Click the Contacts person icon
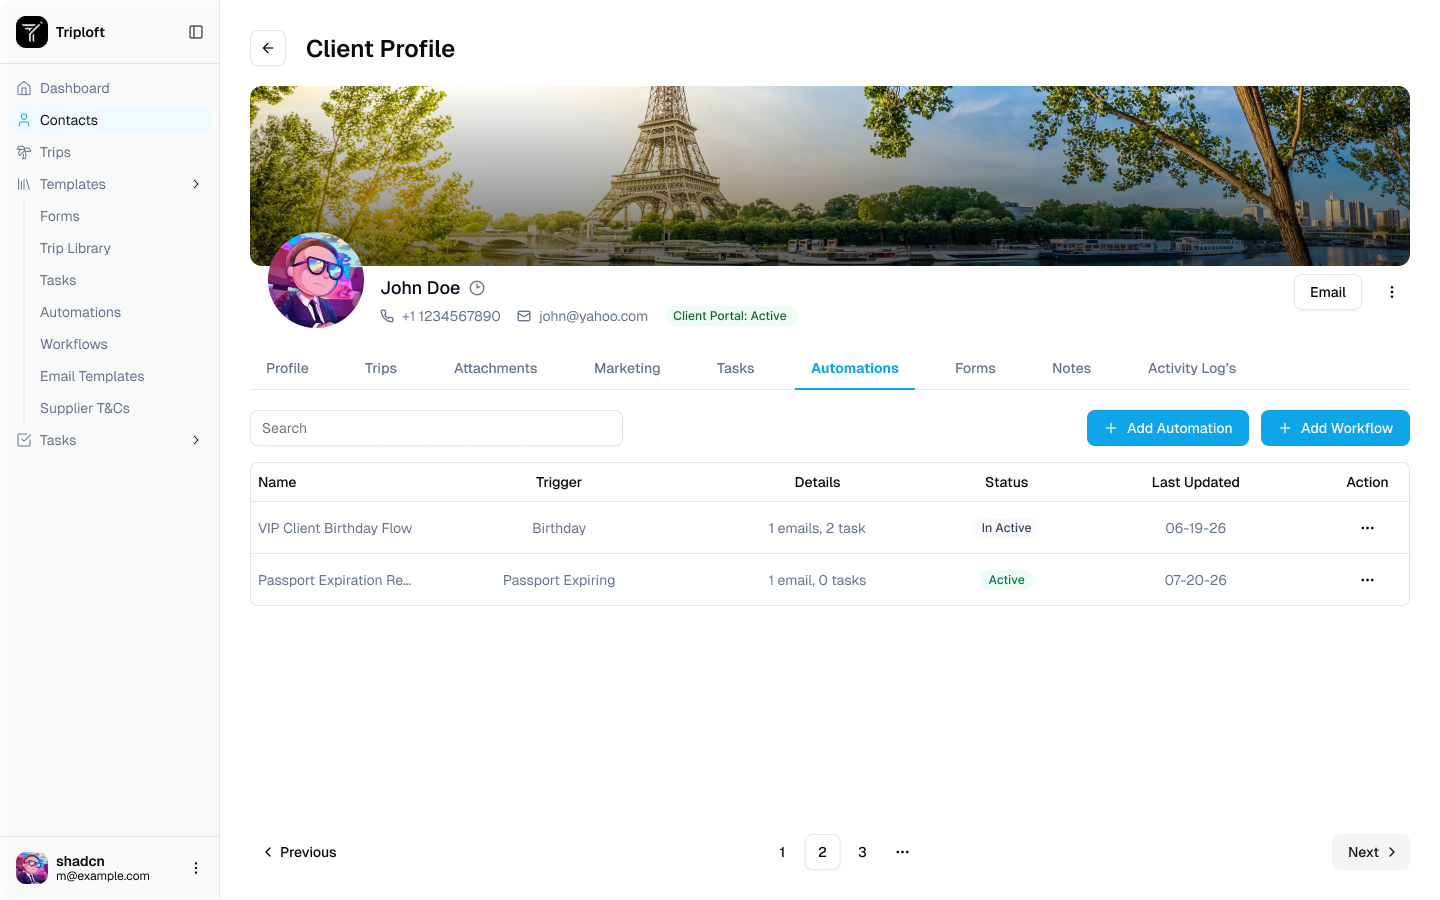This screenshot has width=1440, height=900. [24, 120]
